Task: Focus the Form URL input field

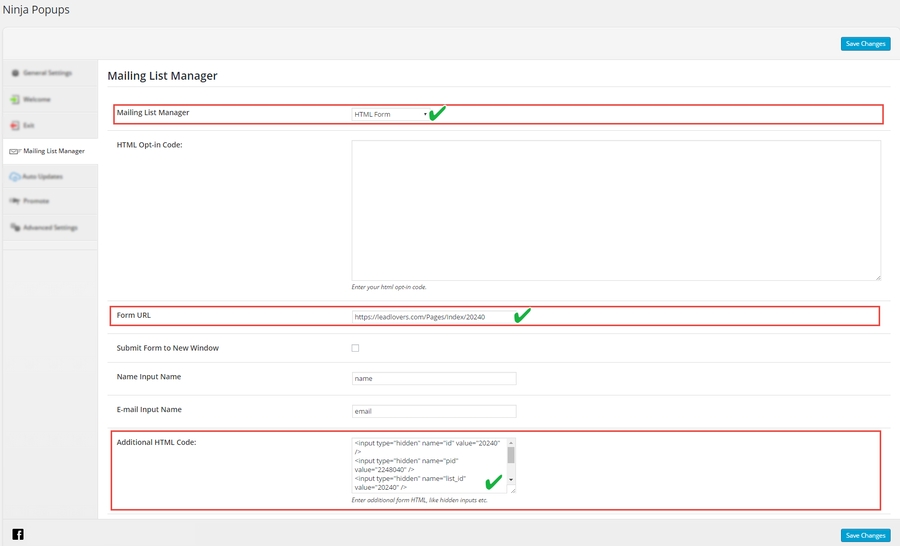Action: click(430, 316)
